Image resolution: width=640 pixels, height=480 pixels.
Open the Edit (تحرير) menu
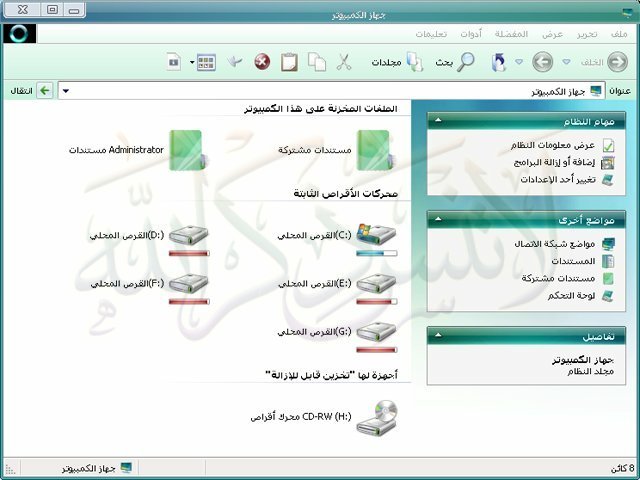tap(587, 34)
